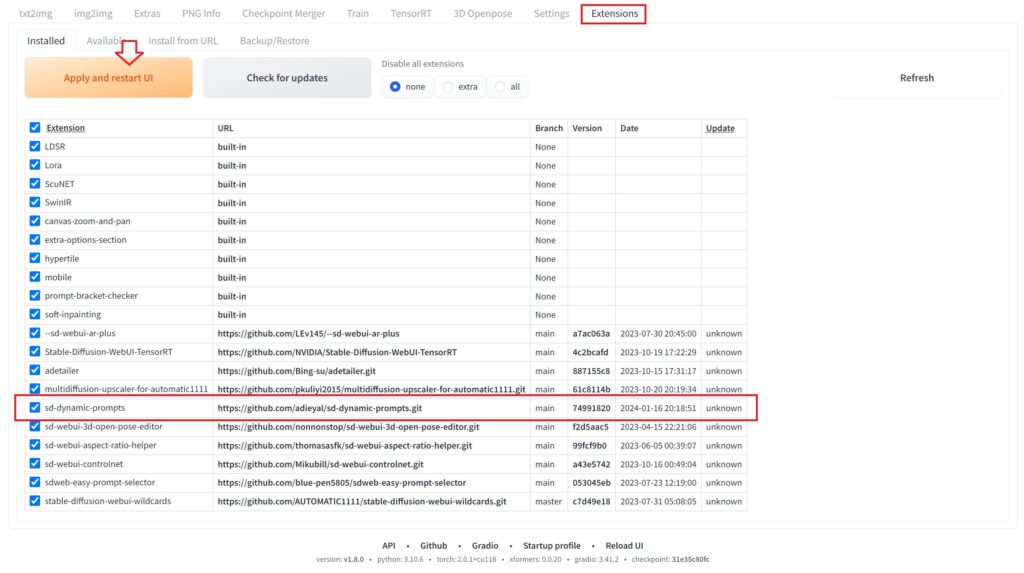The image size is (1024, 573).
Task: Click the Update column header
Action: click(x=720, y=128)
